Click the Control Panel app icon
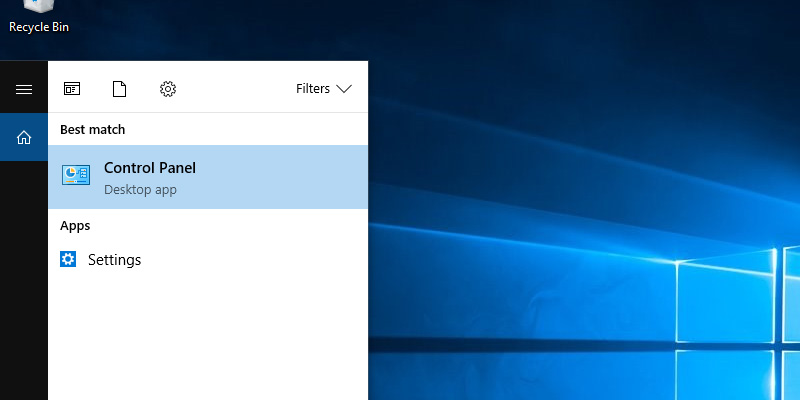The width and height of the screenshot is (800, 400). 76,176
